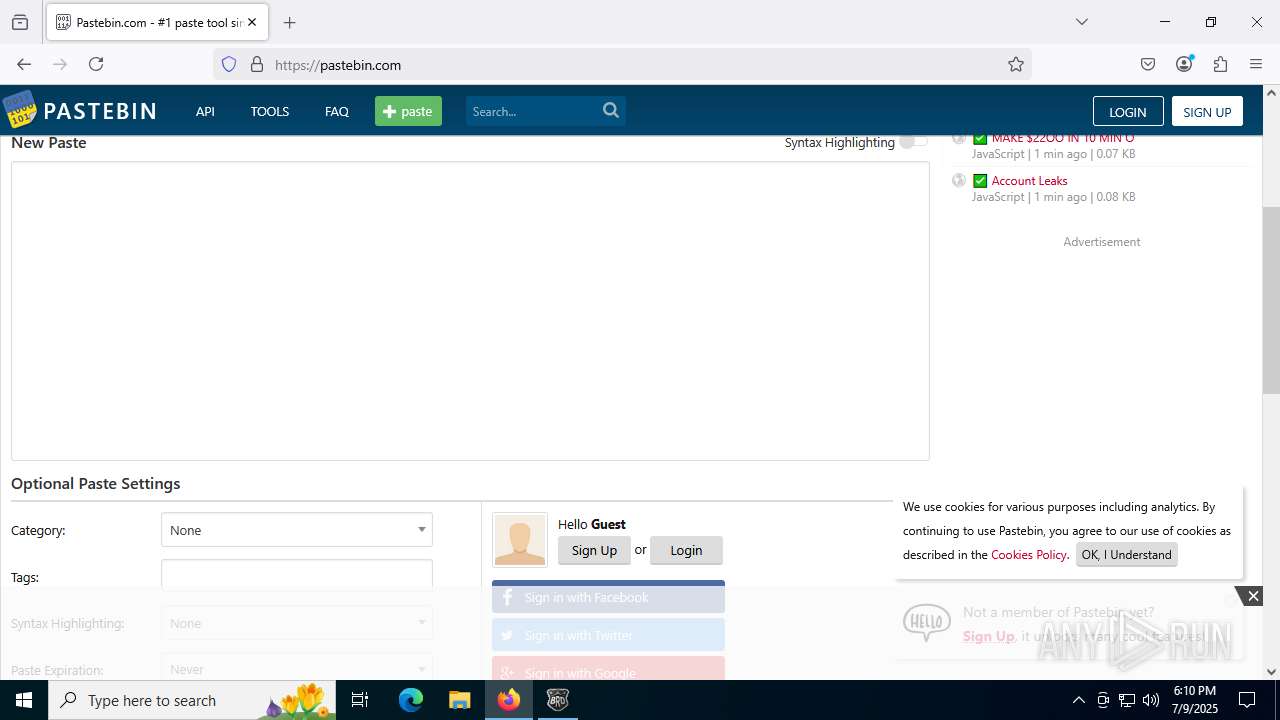This screenshot has height=720, width=1280.
Task: Open the notification center icon
Action: pos(1247,700)
